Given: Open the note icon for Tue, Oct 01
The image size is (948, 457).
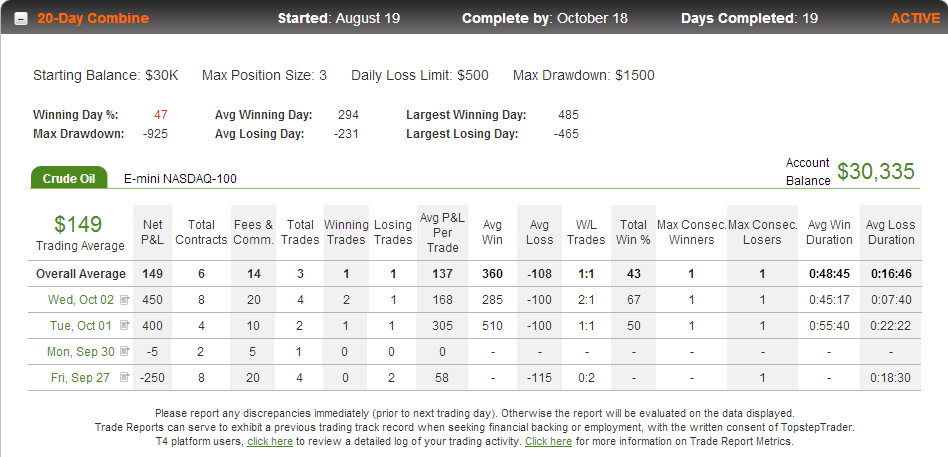Looking at the screenshot, I should 125,325.
